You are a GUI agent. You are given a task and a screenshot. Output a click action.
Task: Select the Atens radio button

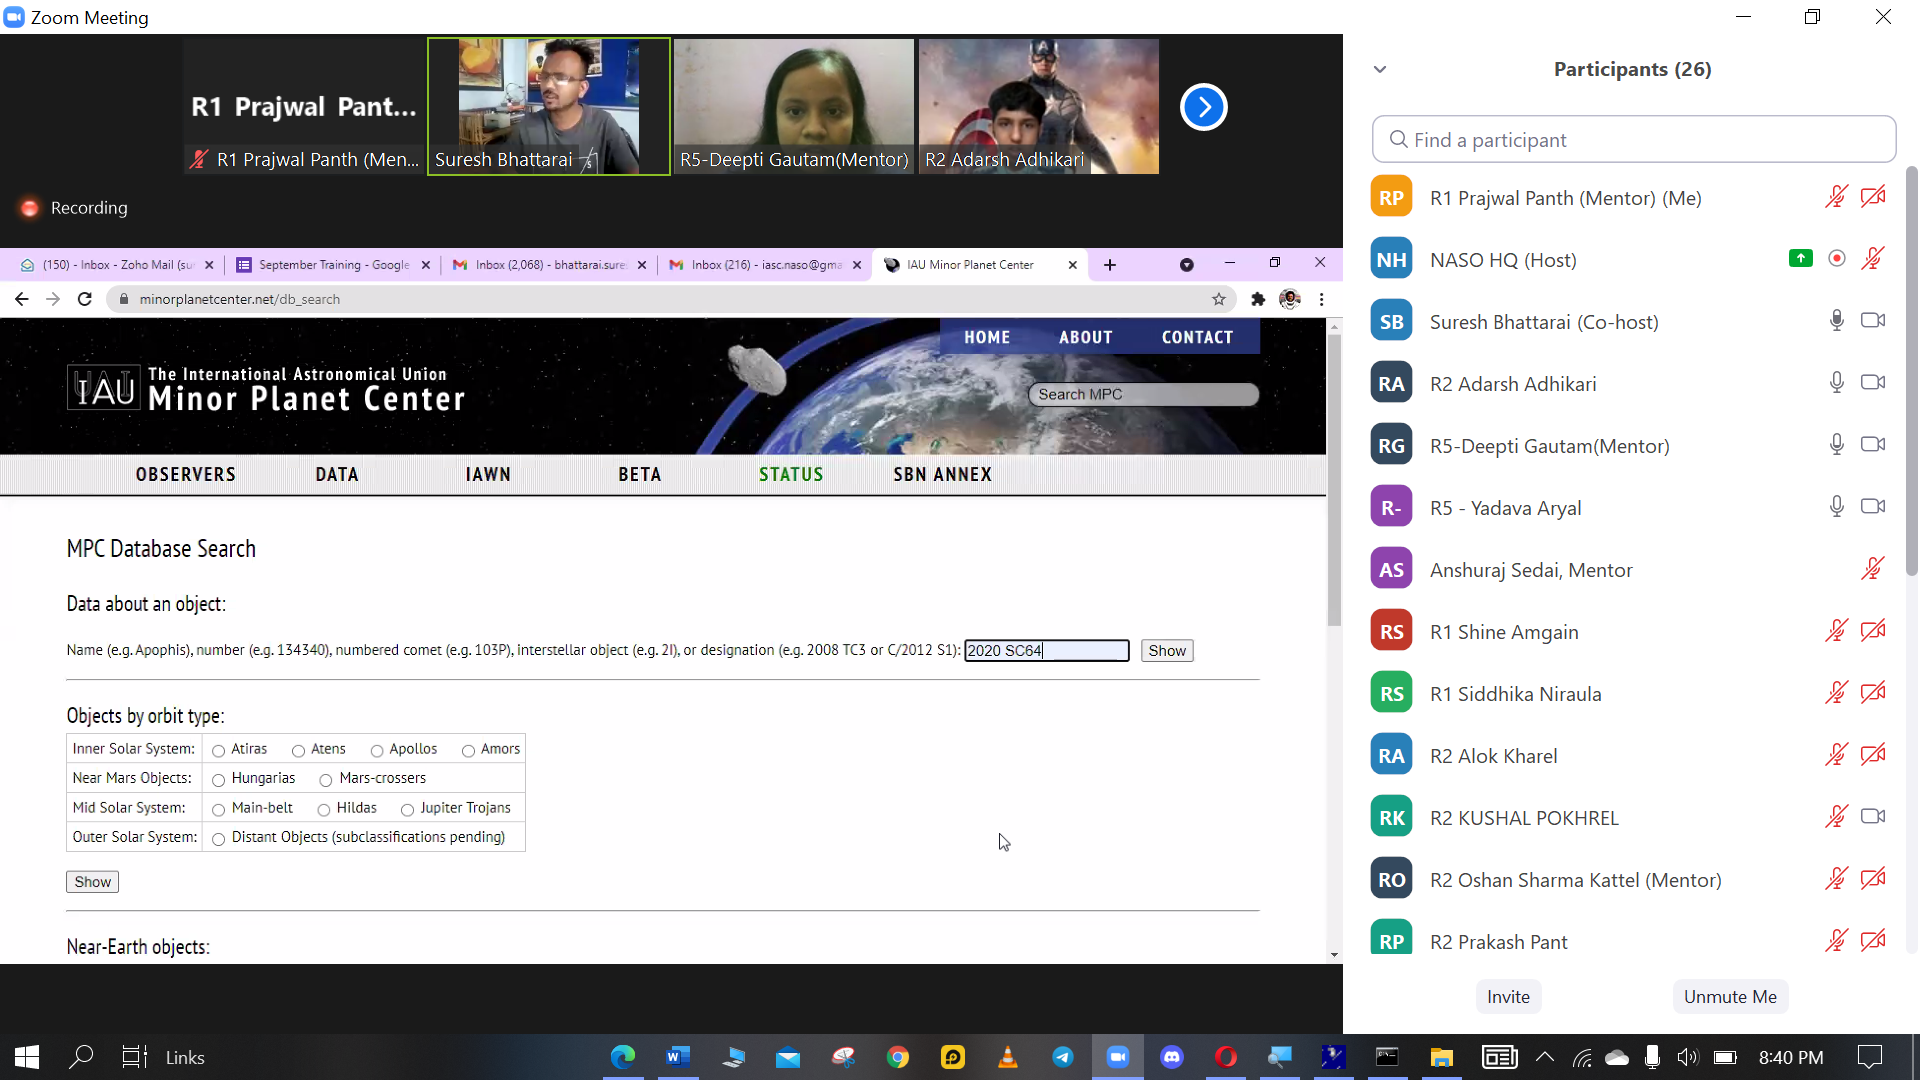(x=298, y=750)
